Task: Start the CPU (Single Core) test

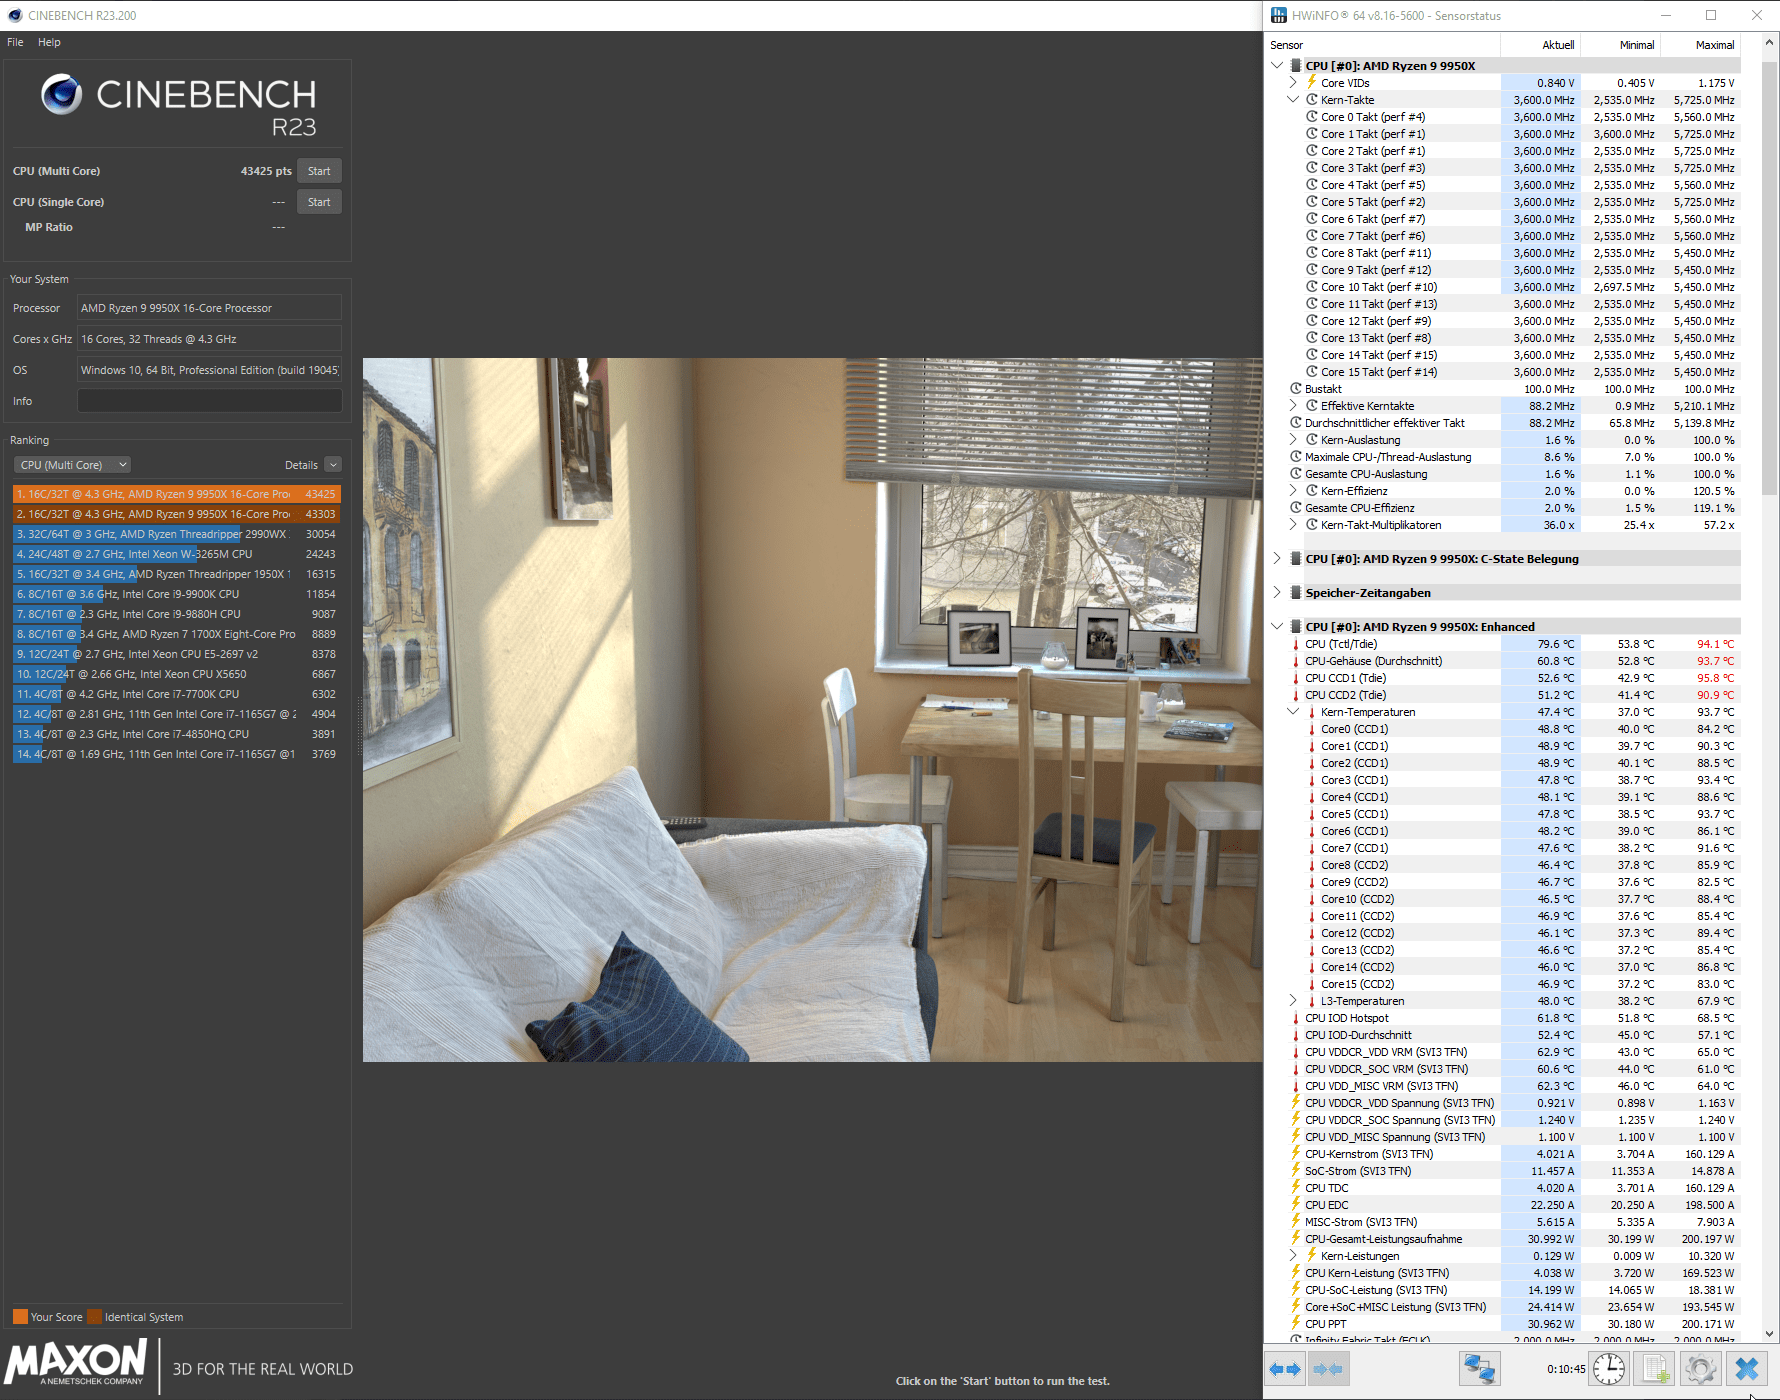Action: point(319,202)
